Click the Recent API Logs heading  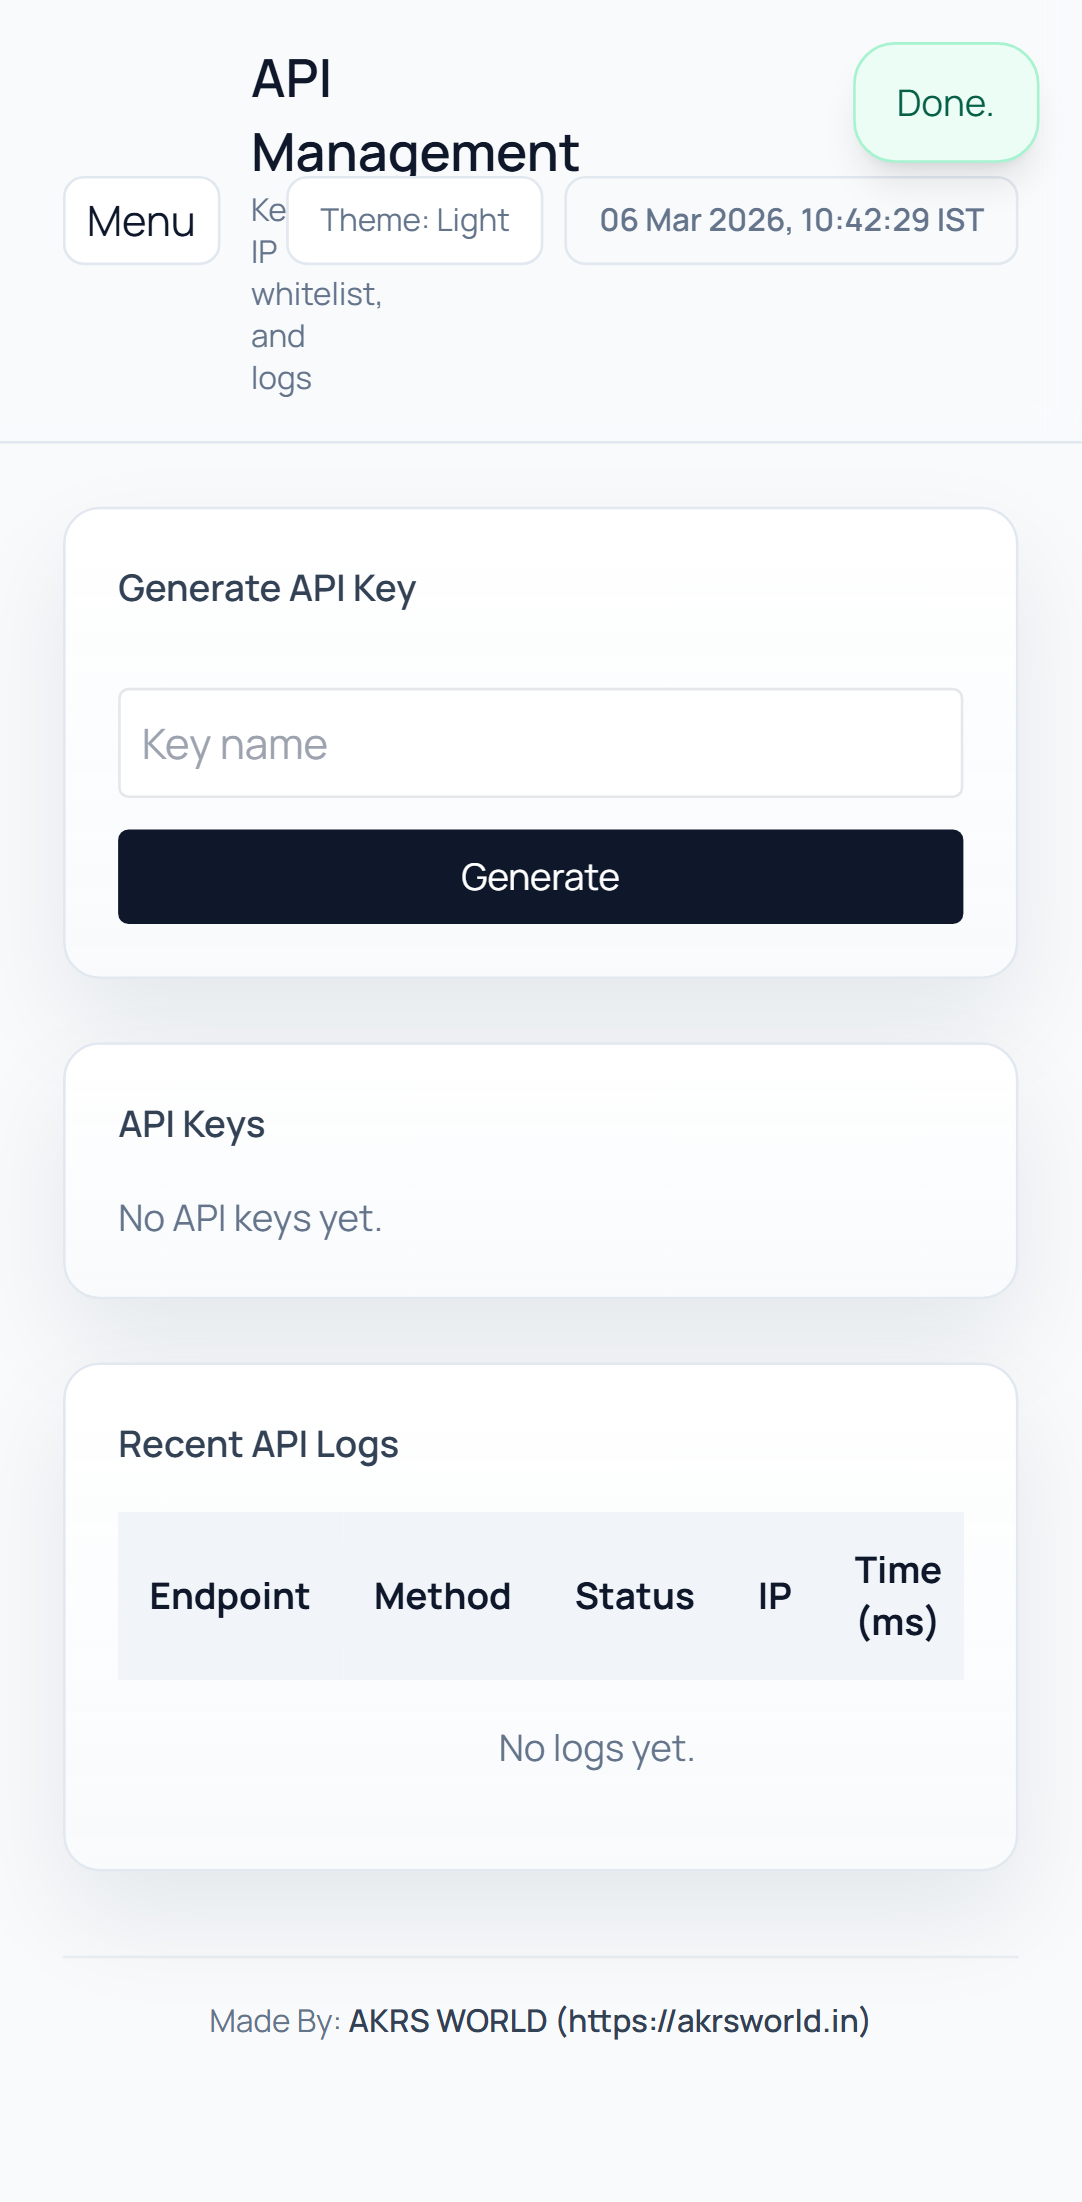[x=258, y=1445]
